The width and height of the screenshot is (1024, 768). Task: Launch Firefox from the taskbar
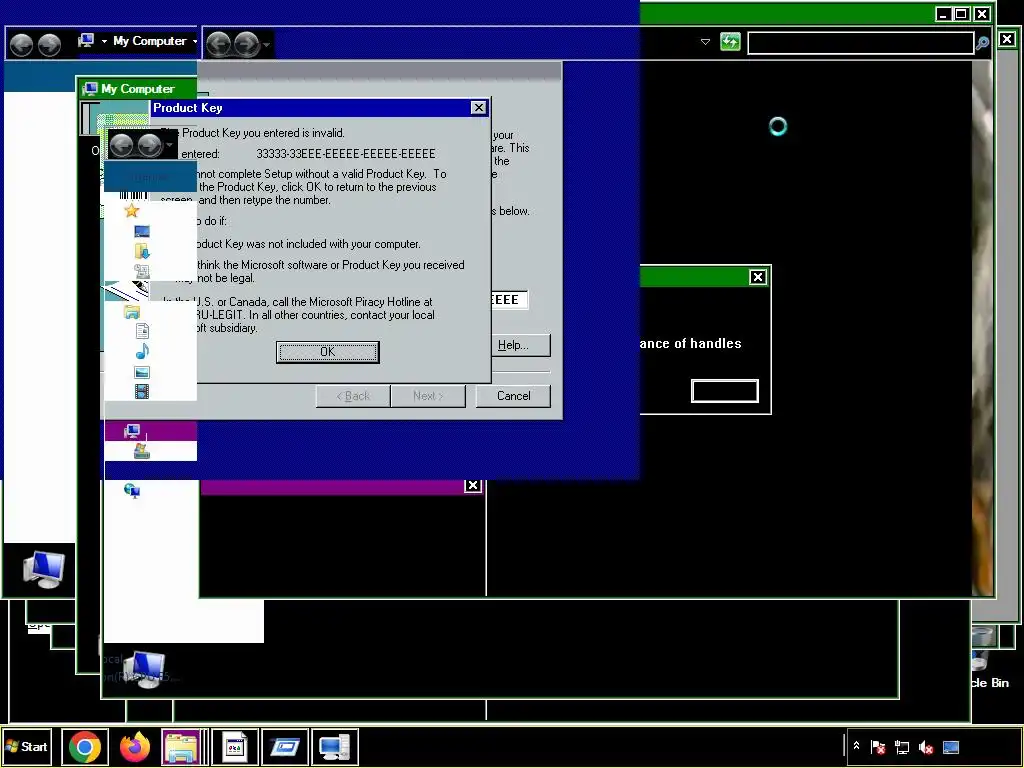click(x=135, y=747)
